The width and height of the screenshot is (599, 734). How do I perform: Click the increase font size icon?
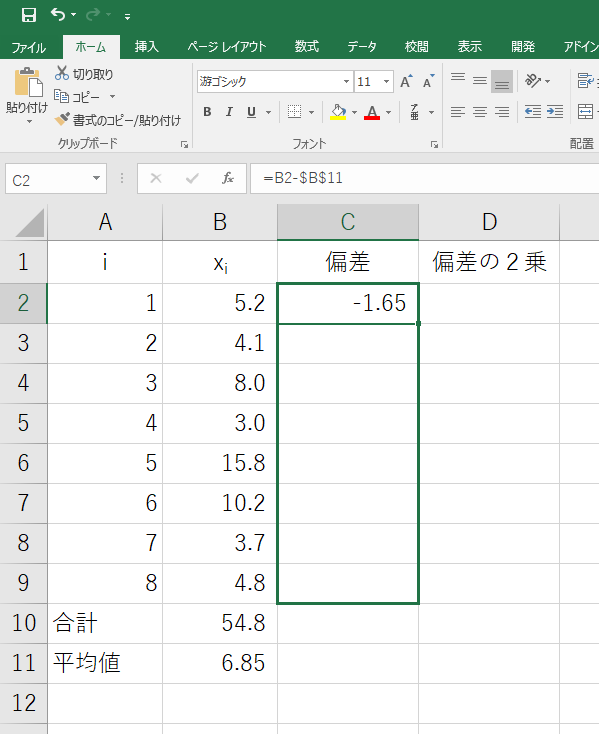point(406,81)
